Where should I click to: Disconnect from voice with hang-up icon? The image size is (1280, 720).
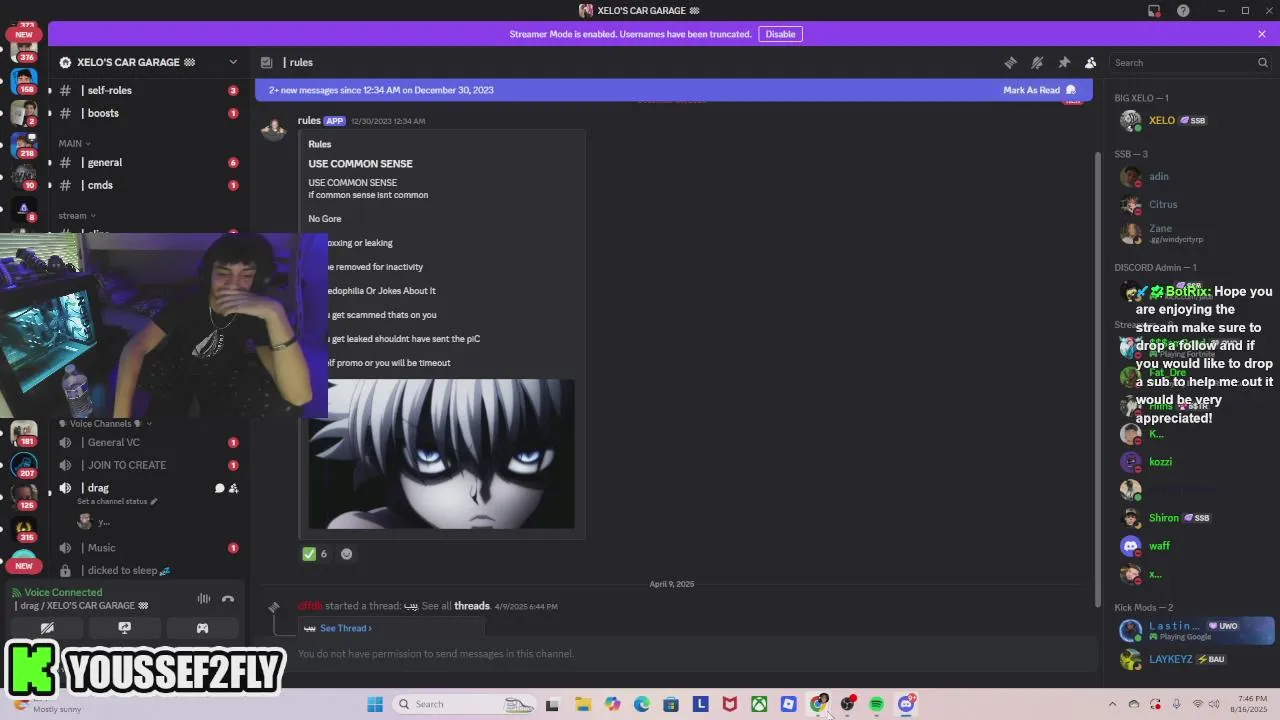tap(228, 598)
